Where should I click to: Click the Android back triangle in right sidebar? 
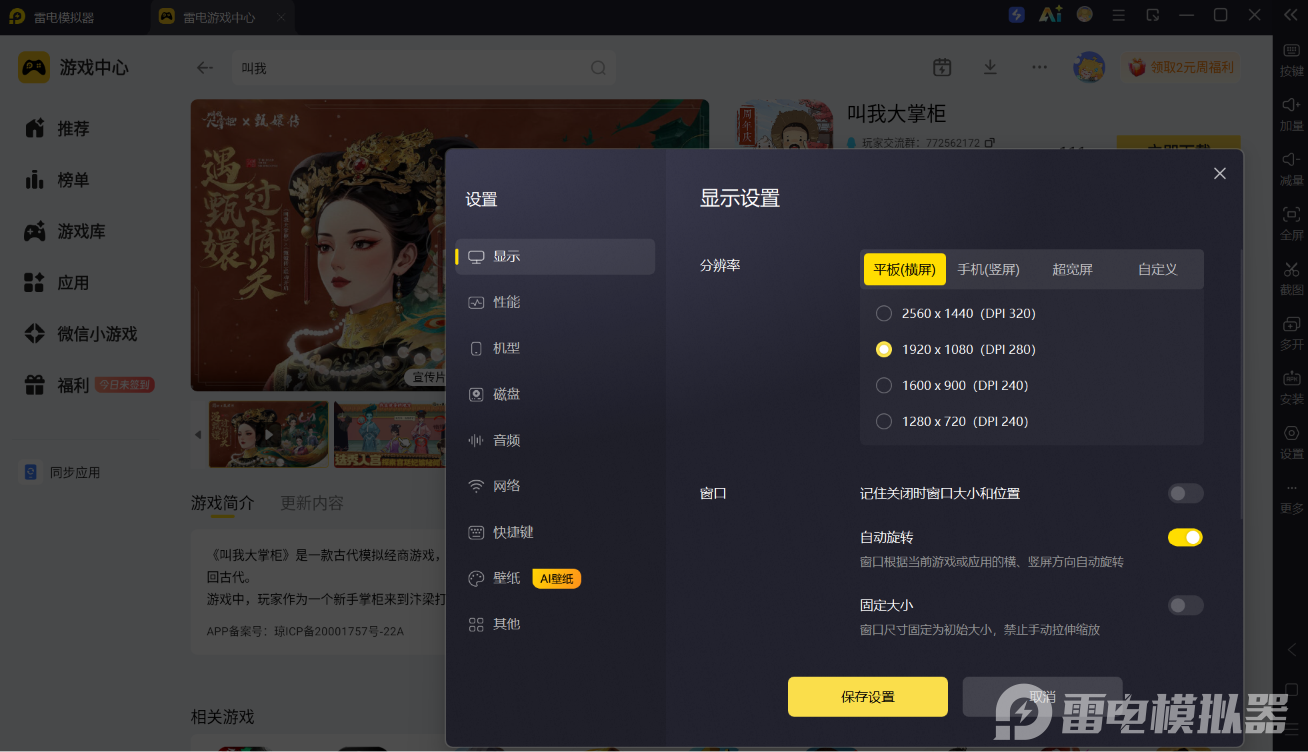coord(1291,649)
